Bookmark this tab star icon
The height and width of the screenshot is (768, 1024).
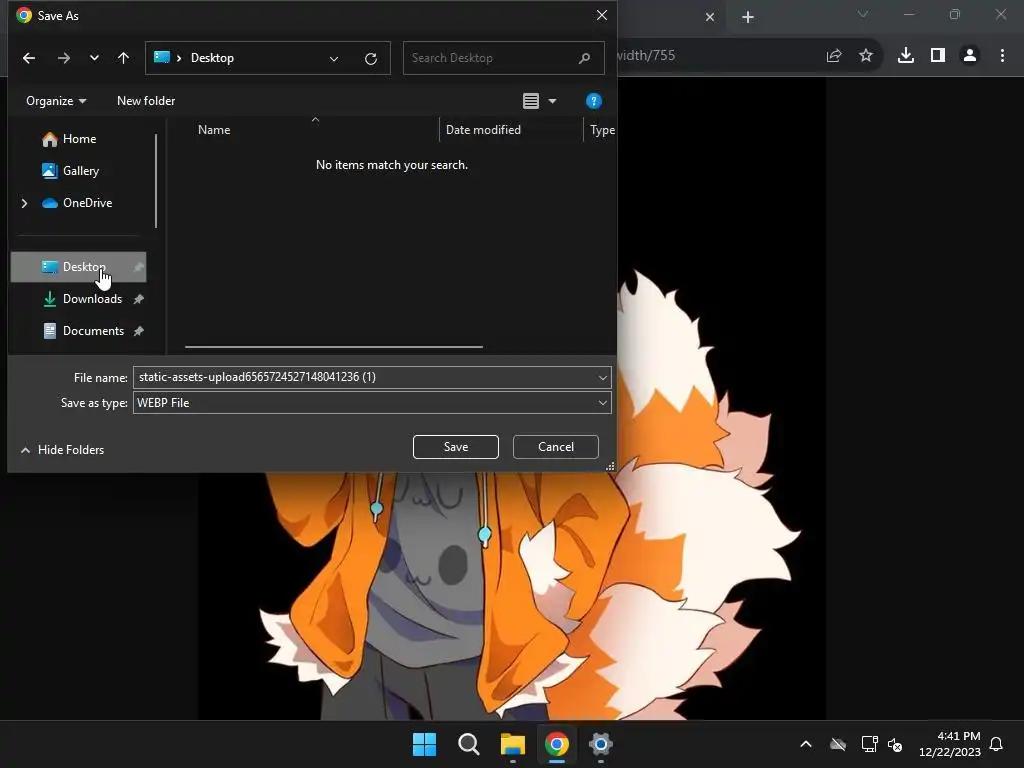866,56
